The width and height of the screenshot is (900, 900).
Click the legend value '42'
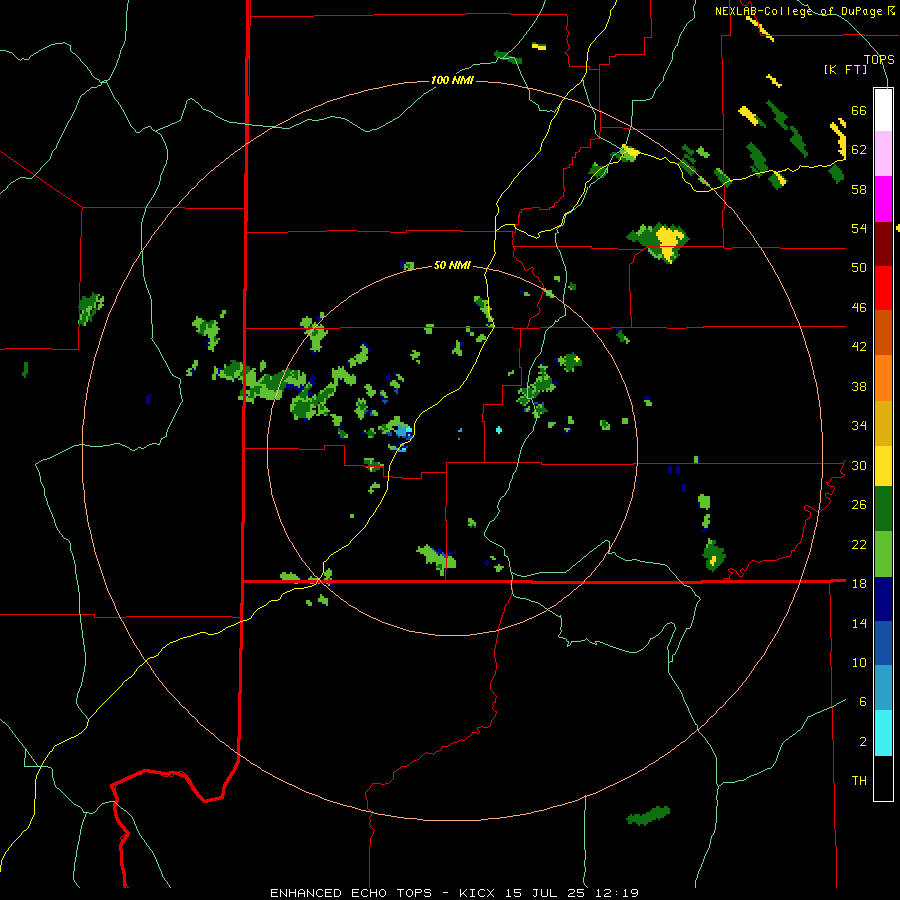[859, 347]
